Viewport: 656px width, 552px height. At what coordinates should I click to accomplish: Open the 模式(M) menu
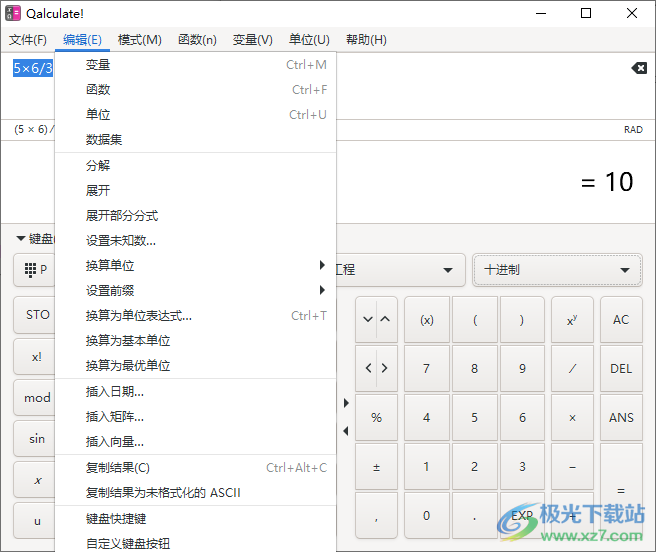(x=140, y=40)
